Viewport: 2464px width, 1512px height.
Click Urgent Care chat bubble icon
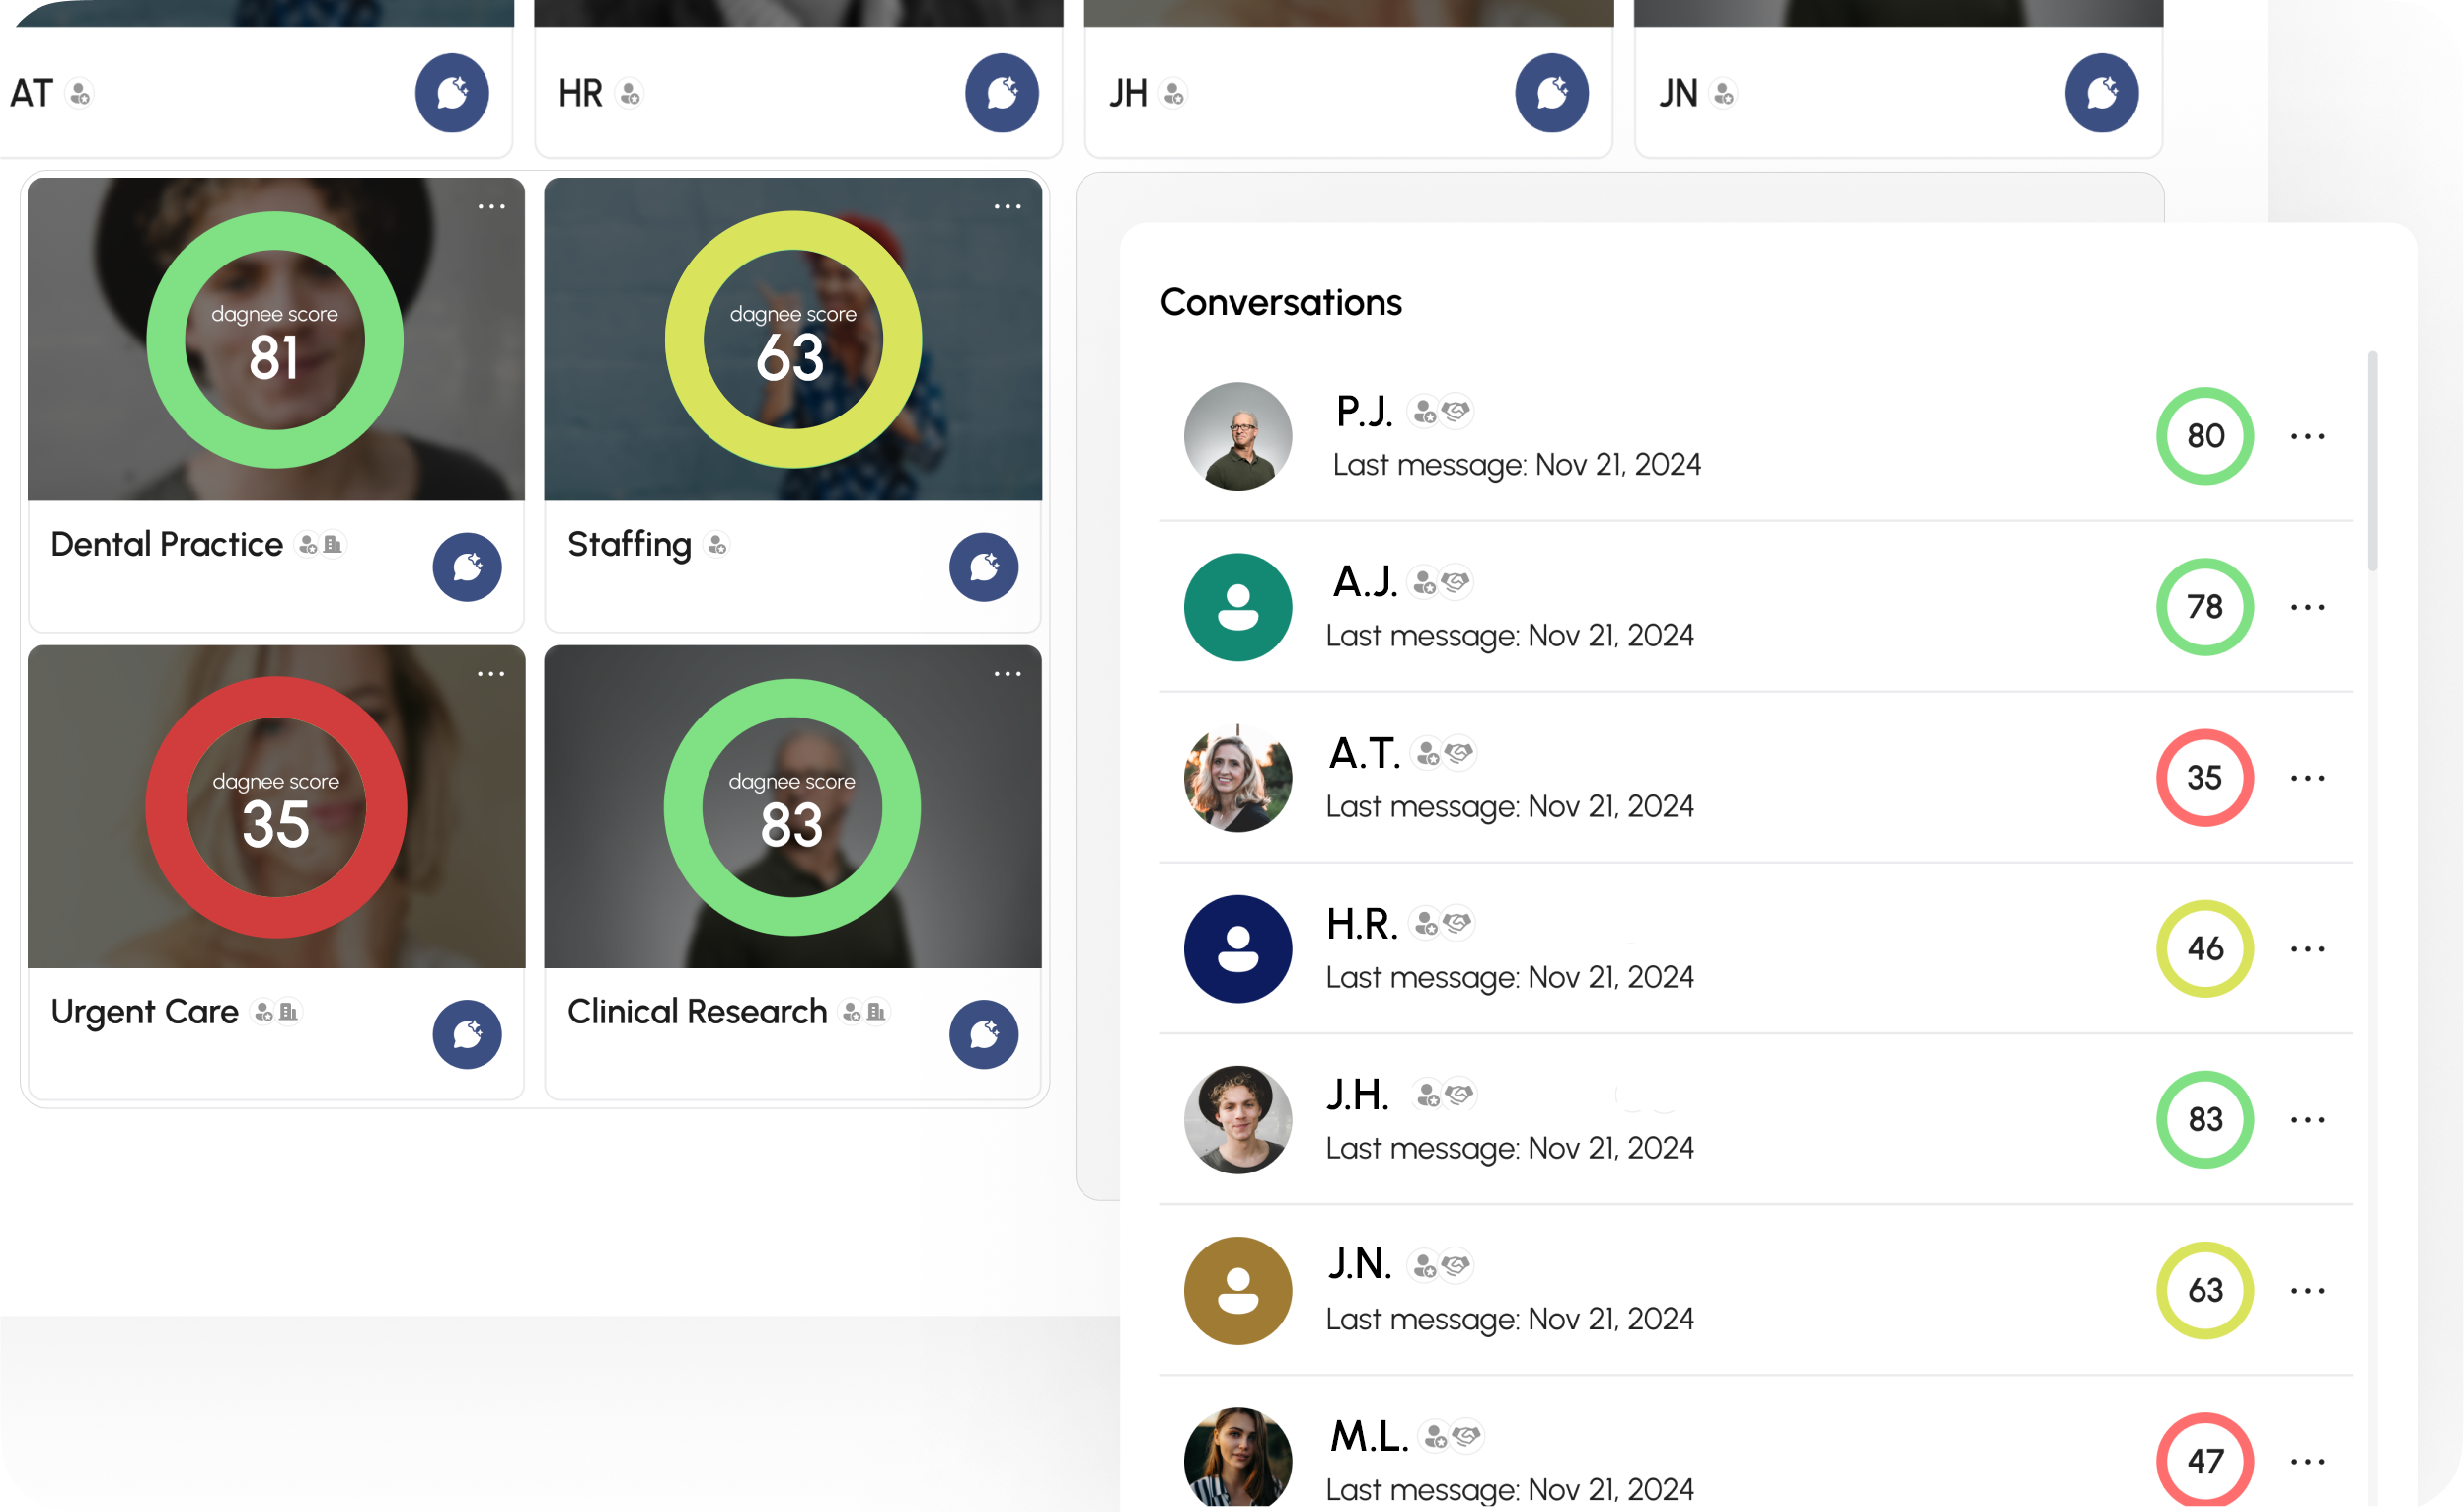467,1034
